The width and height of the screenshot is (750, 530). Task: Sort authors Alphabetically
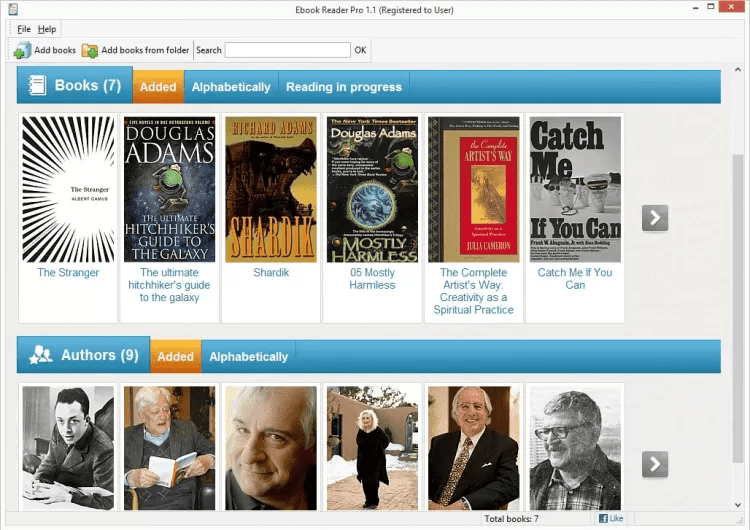tap(248, 356)
